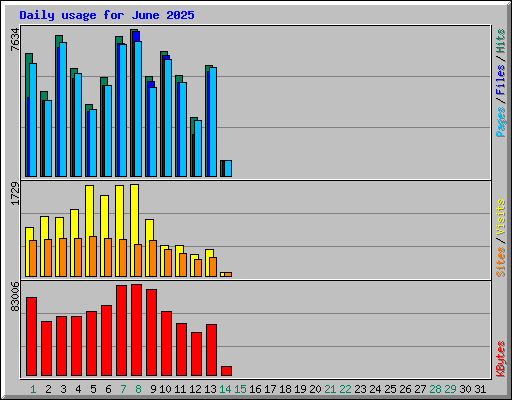Click the KBytes legend label
512x400 pixels.
(501, 359)
